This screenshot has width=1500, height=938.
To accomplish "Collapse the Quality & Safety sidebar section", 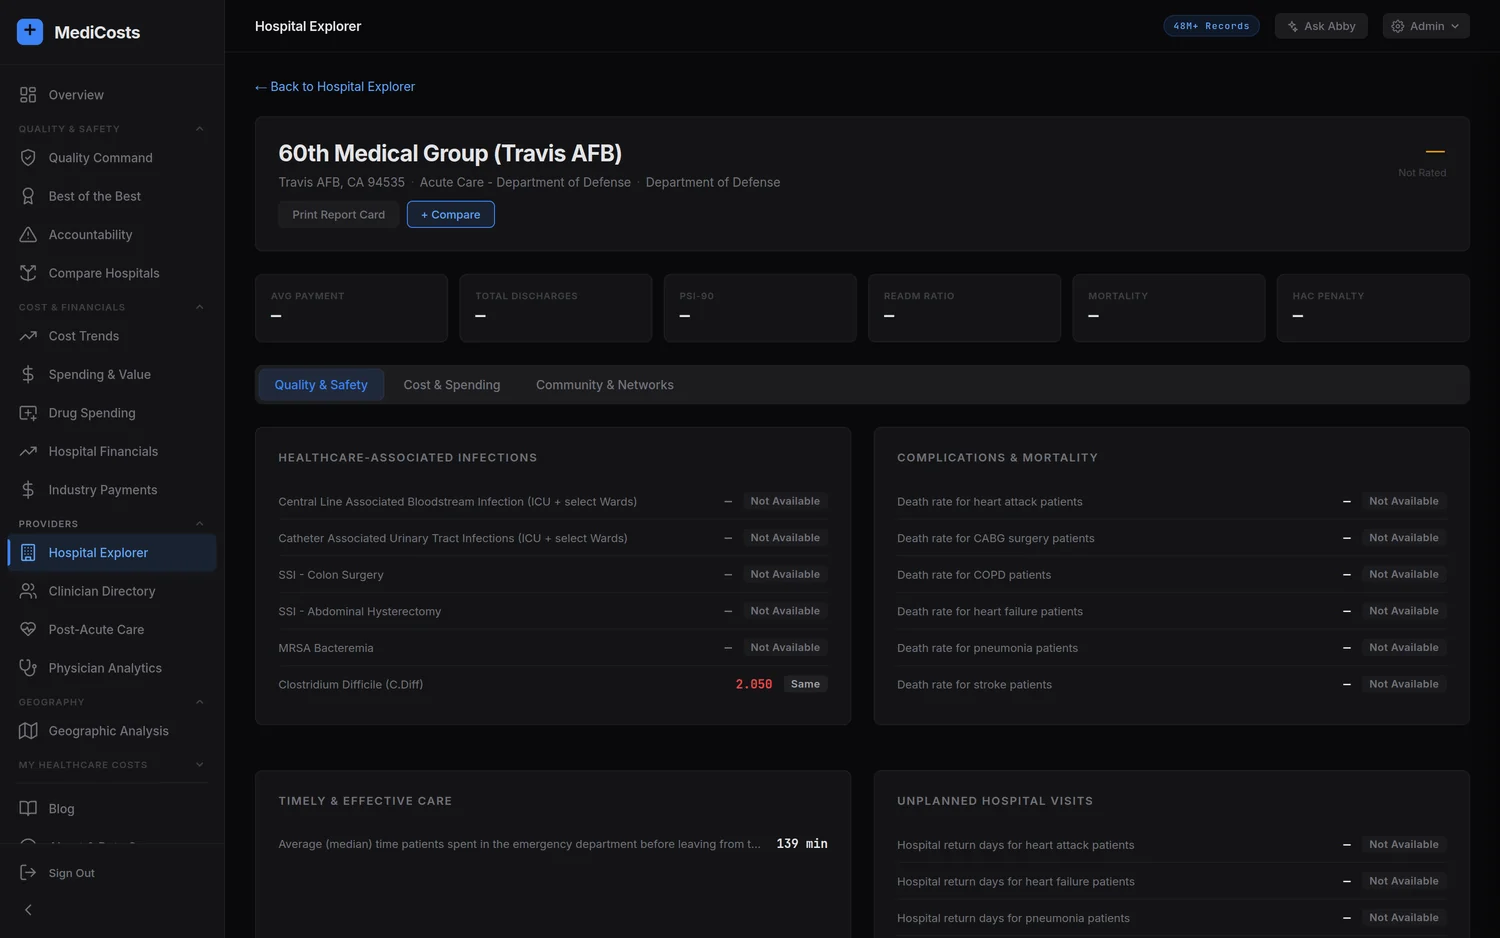I will point(199,129).
